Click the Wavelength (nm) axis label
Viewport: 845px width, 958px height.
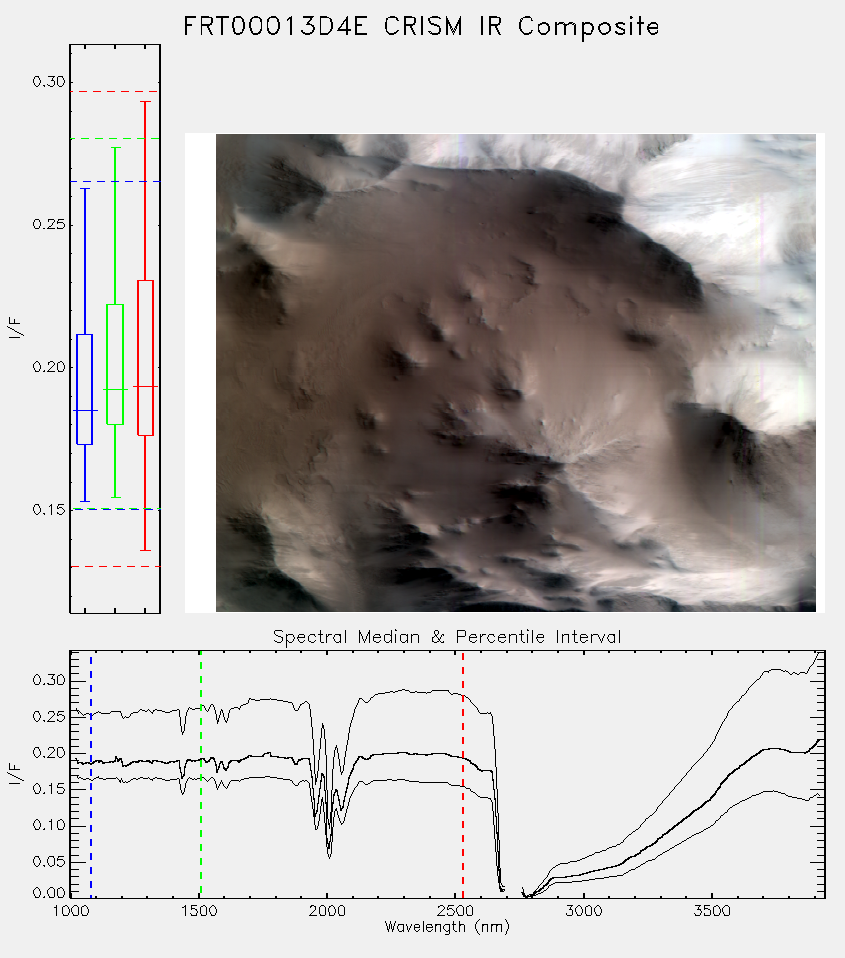pyautogui.click(x=447, y=927)
